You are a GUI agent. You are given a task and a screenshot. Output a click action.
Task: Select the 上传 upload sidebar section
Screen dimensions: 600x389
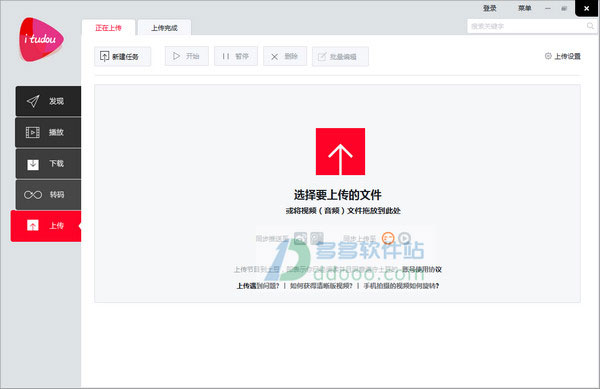[46, 226]
